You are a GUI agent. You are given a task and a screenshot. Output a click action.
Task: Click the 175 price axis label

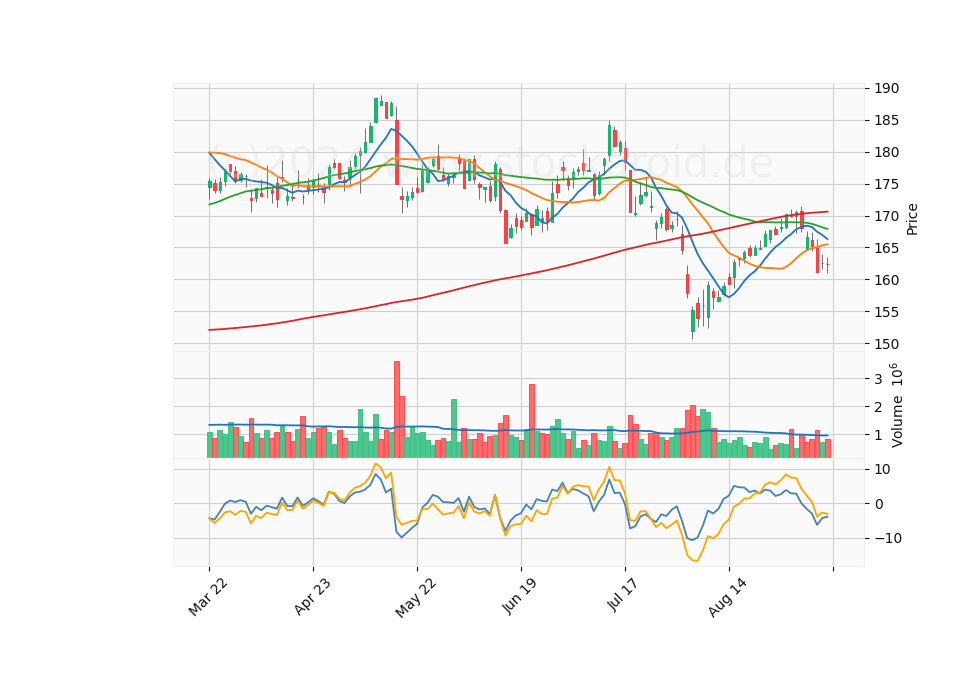point(887,184)
